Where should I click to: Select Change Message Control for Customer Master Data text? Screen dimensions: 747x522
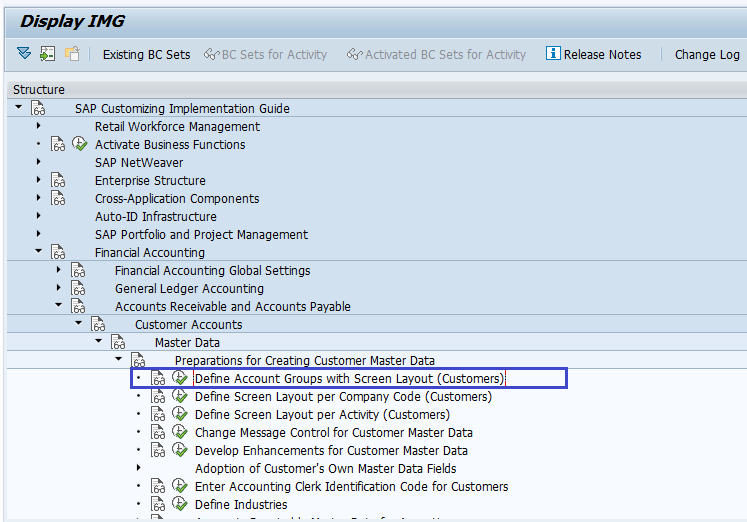(x=333, y=432)
